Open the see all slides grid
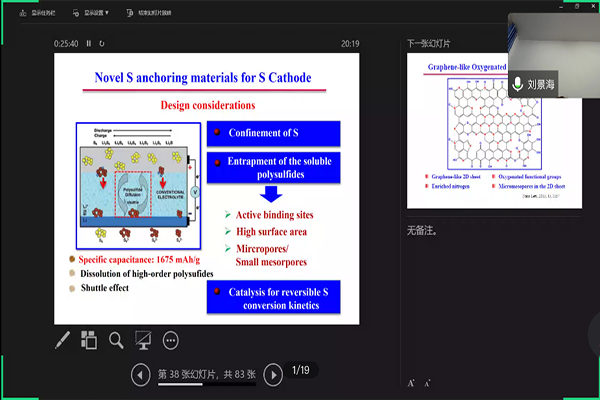The image size is (600, 400). click(89, 340)
